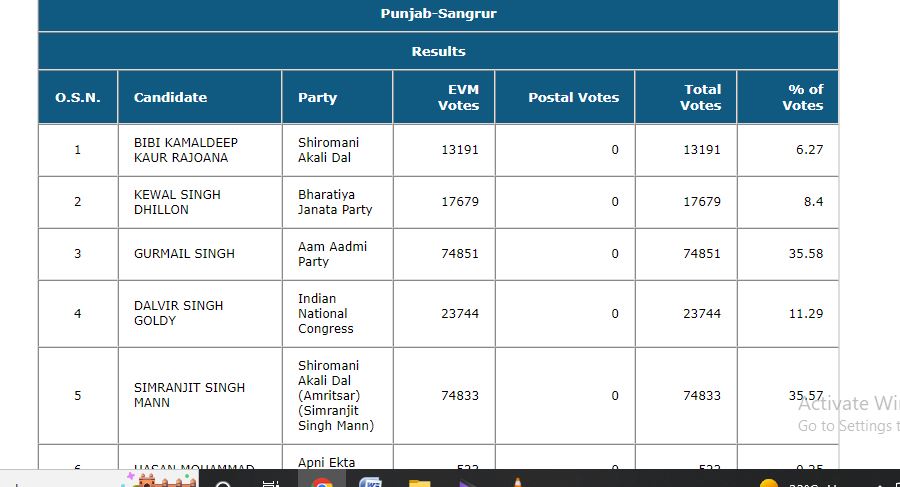Select the Punjab-Sangrur title bar
Viewport: 900px width, 487px height.
[438, 14]
